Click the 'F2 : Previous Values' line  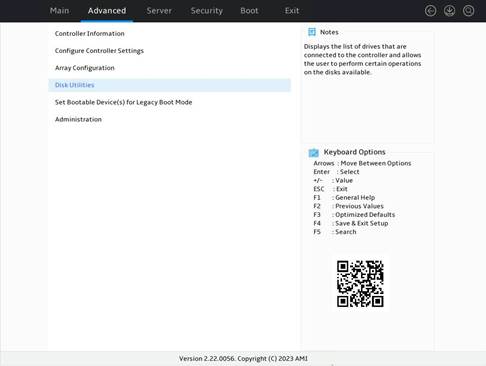[348, 206]
